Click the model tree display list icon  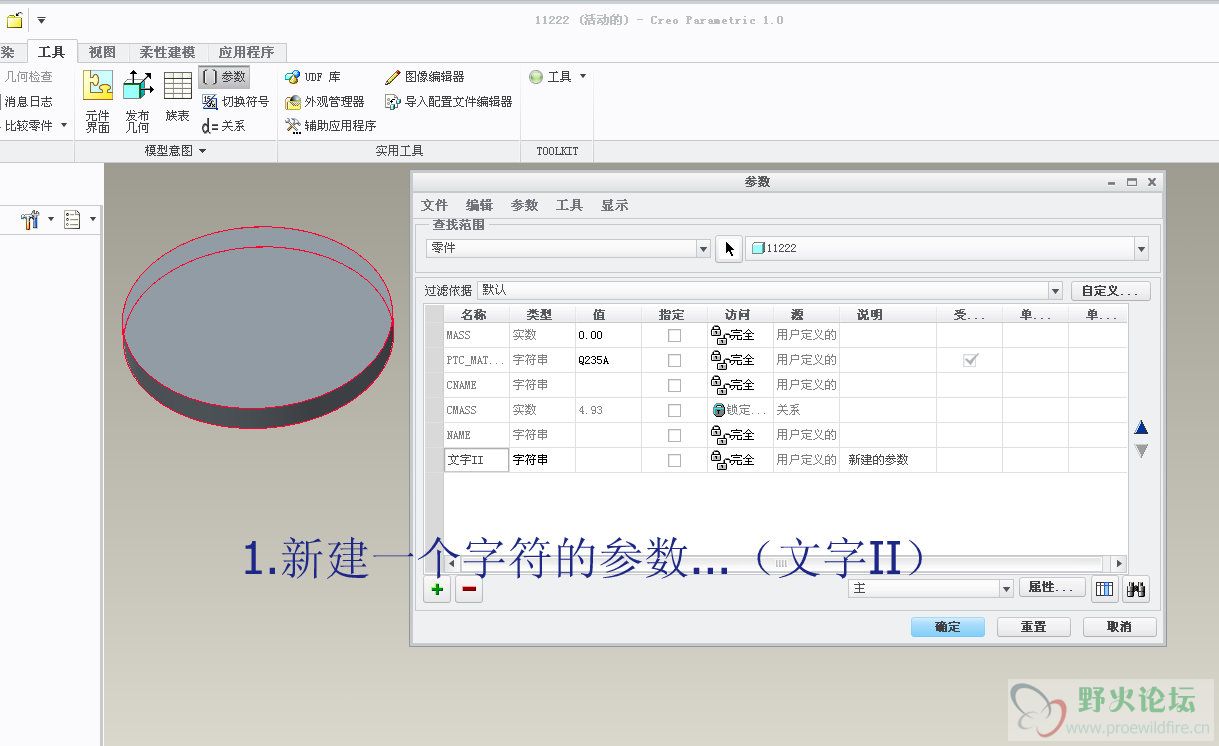(x=72, y=219)
